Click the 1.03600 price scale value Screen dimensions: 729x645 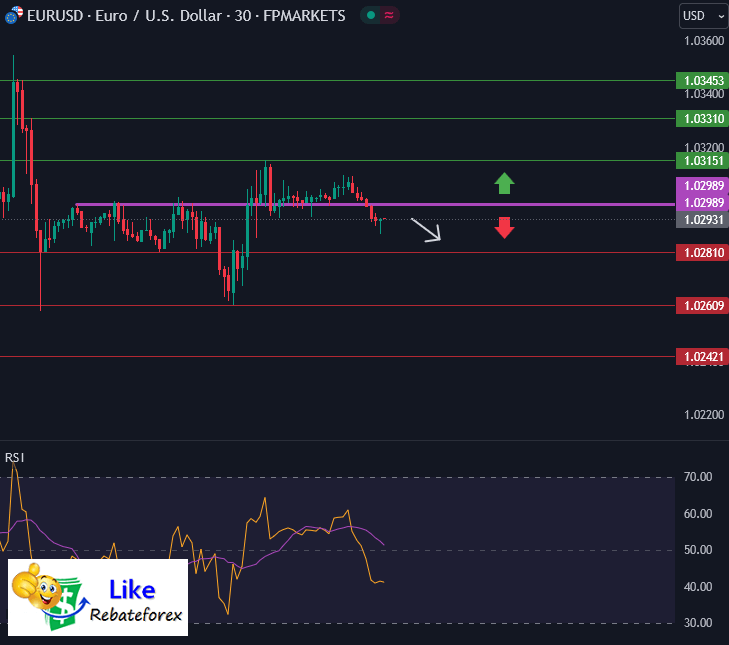pos(704,41)
